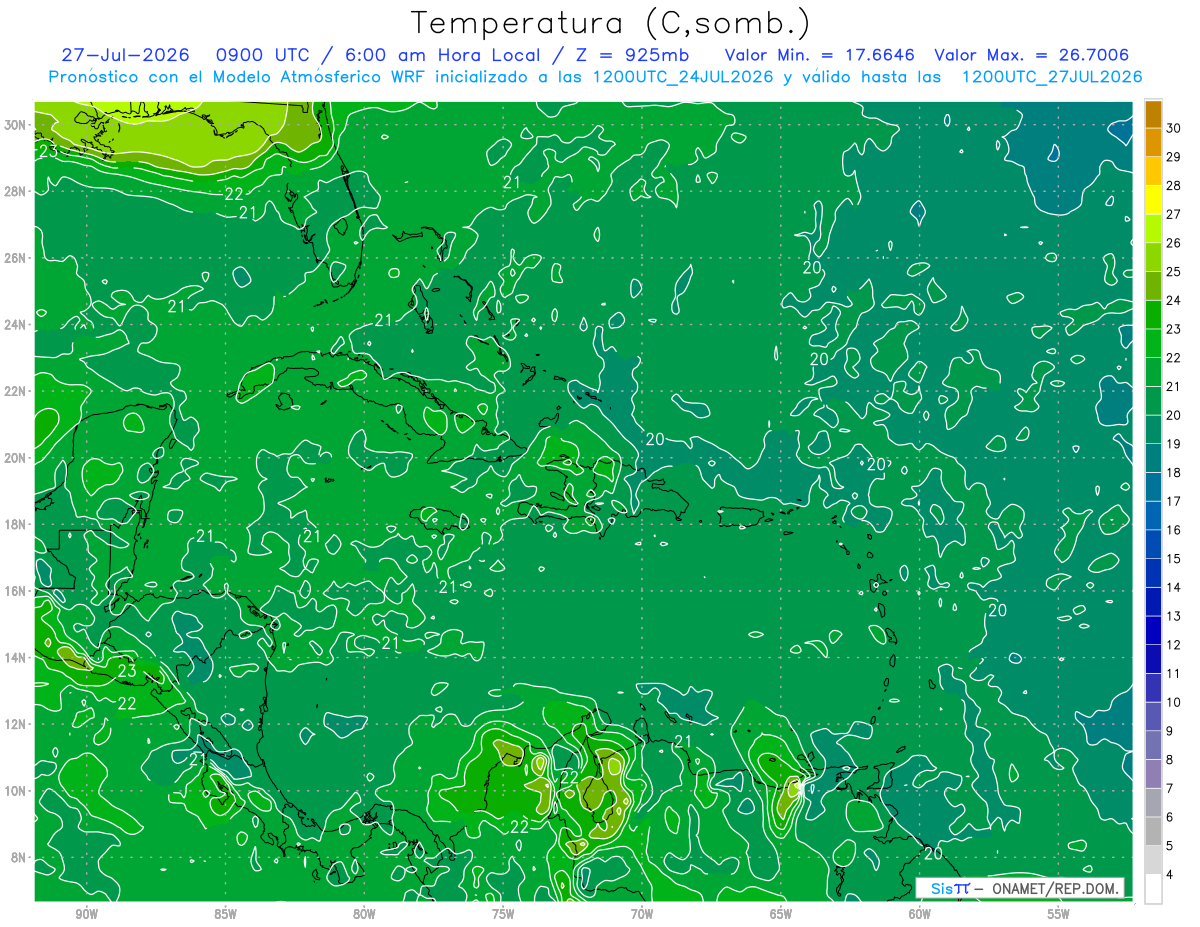The image size is (1200, 927).
Task: Click the blue color bar segment between 15 and 16
Action: 1153,544
